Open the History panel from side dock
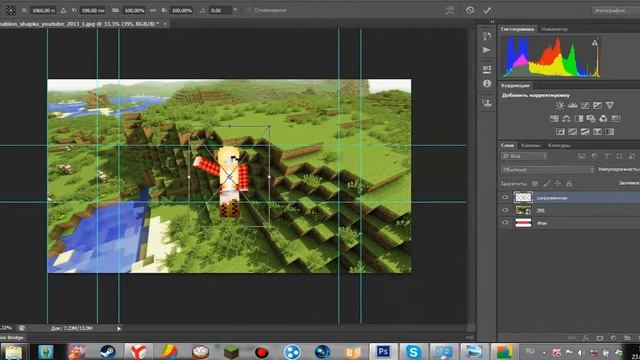This screenshot has height=360, width=640. [487, 36]
